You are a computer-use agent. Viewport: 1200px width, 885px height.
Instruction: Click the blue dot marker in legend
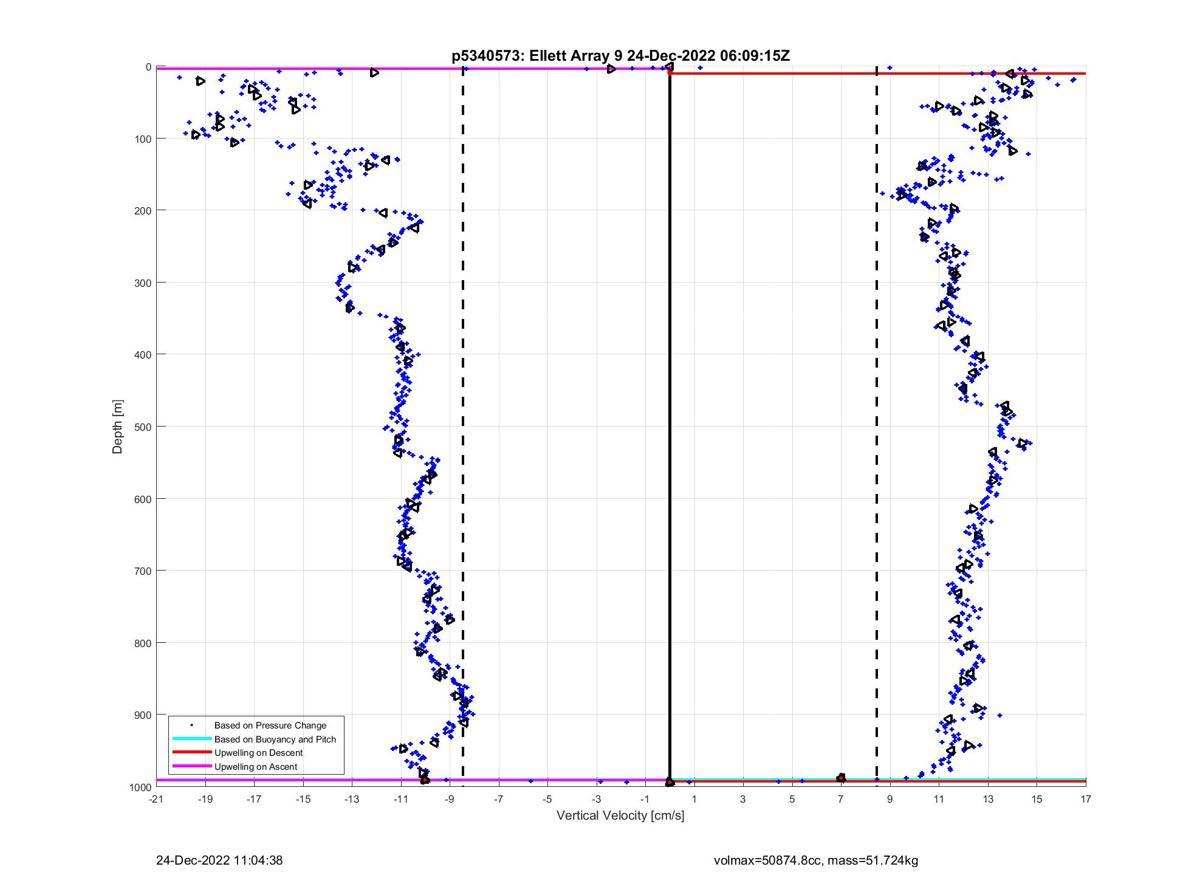191,724
